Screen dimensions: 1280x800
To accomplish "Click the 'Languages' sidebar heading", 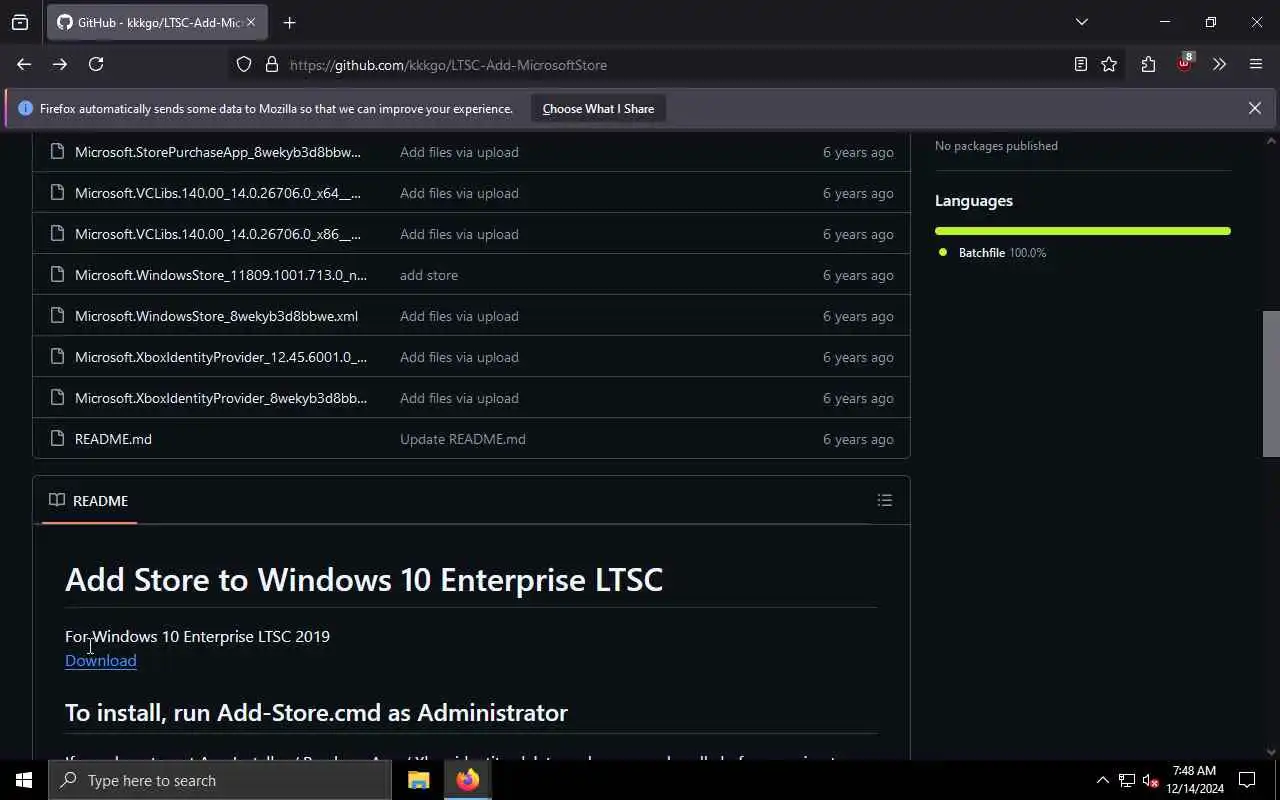I will [974, 200].
